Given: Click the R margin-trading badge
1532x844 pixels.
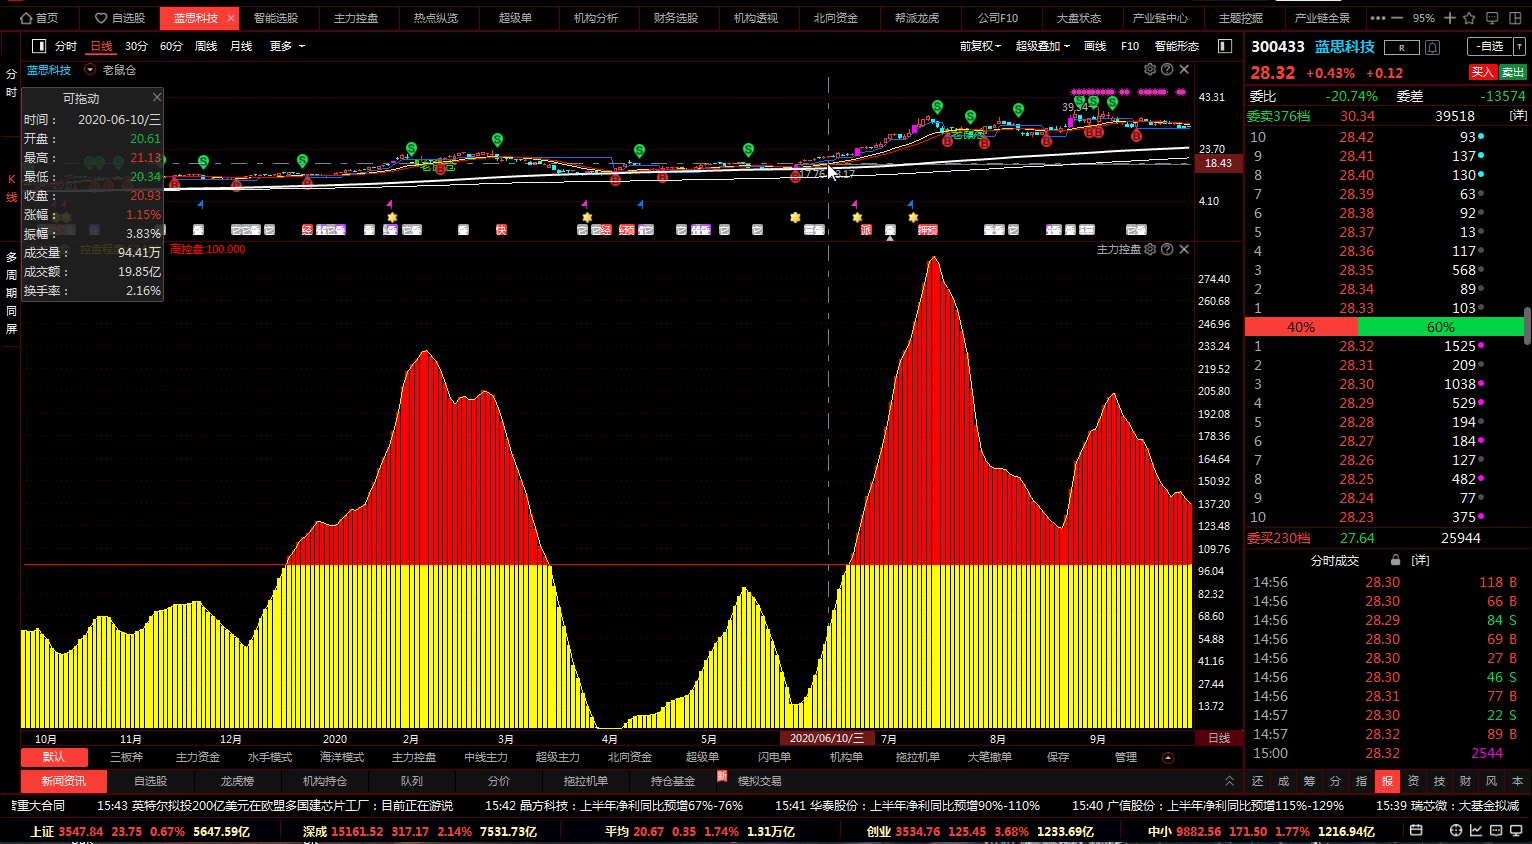Looking at the screenshot, I should point(1402,47).
